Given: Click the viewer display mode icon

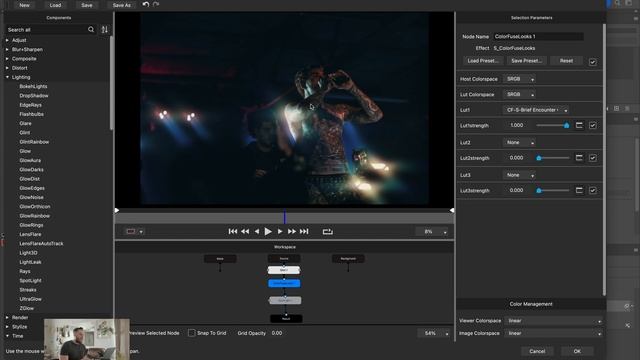Looking at the screenshot, I should [131, 231].
